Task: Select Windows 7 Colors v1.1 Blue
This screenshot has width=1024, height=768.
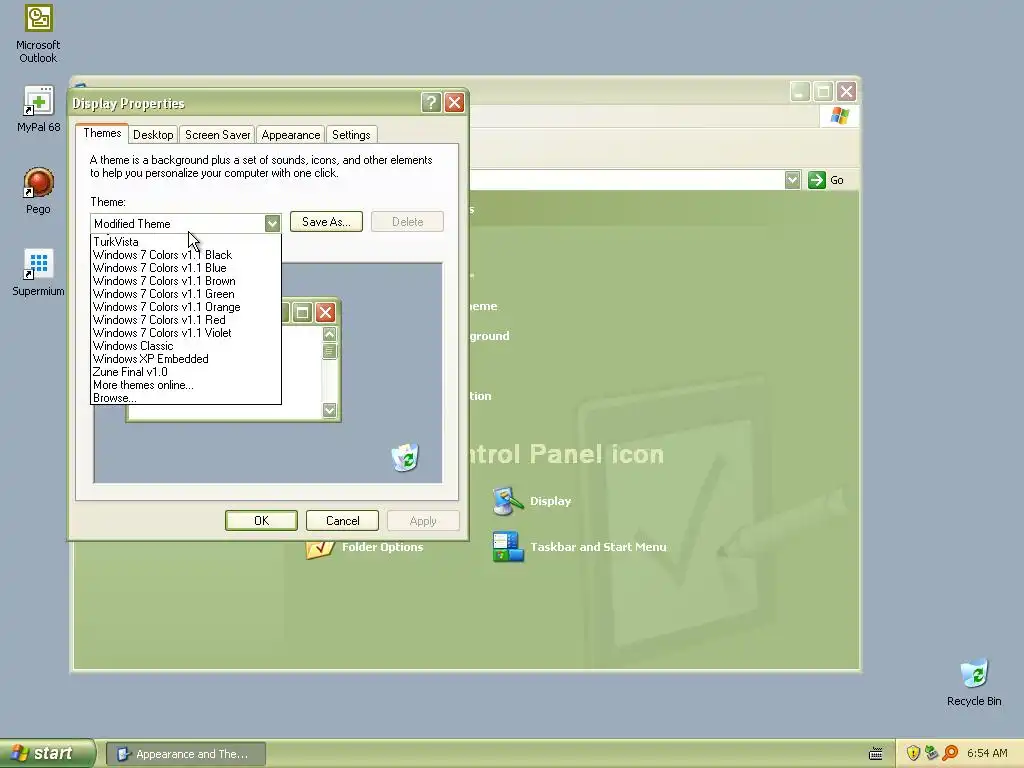Action: click(x=185, y=268)
